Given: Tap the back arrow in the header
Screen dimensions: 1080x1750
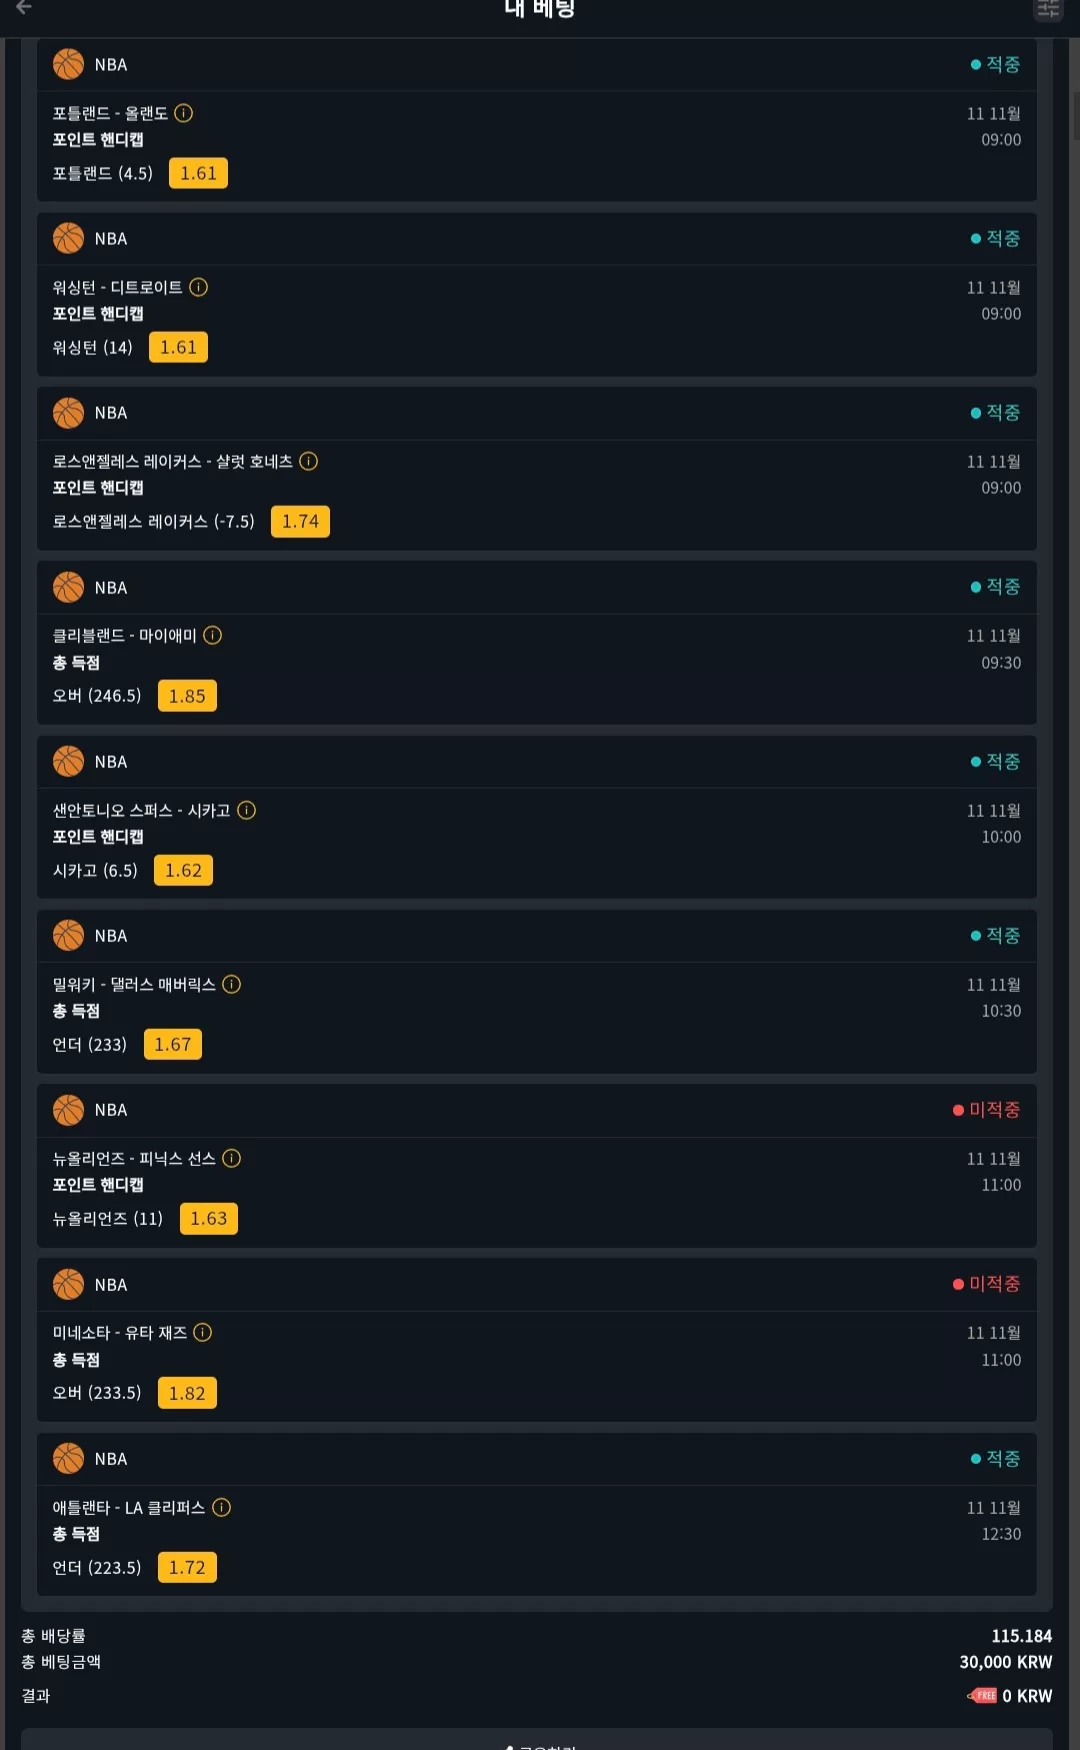Looking at the screenshot, I should click(24, 7).
